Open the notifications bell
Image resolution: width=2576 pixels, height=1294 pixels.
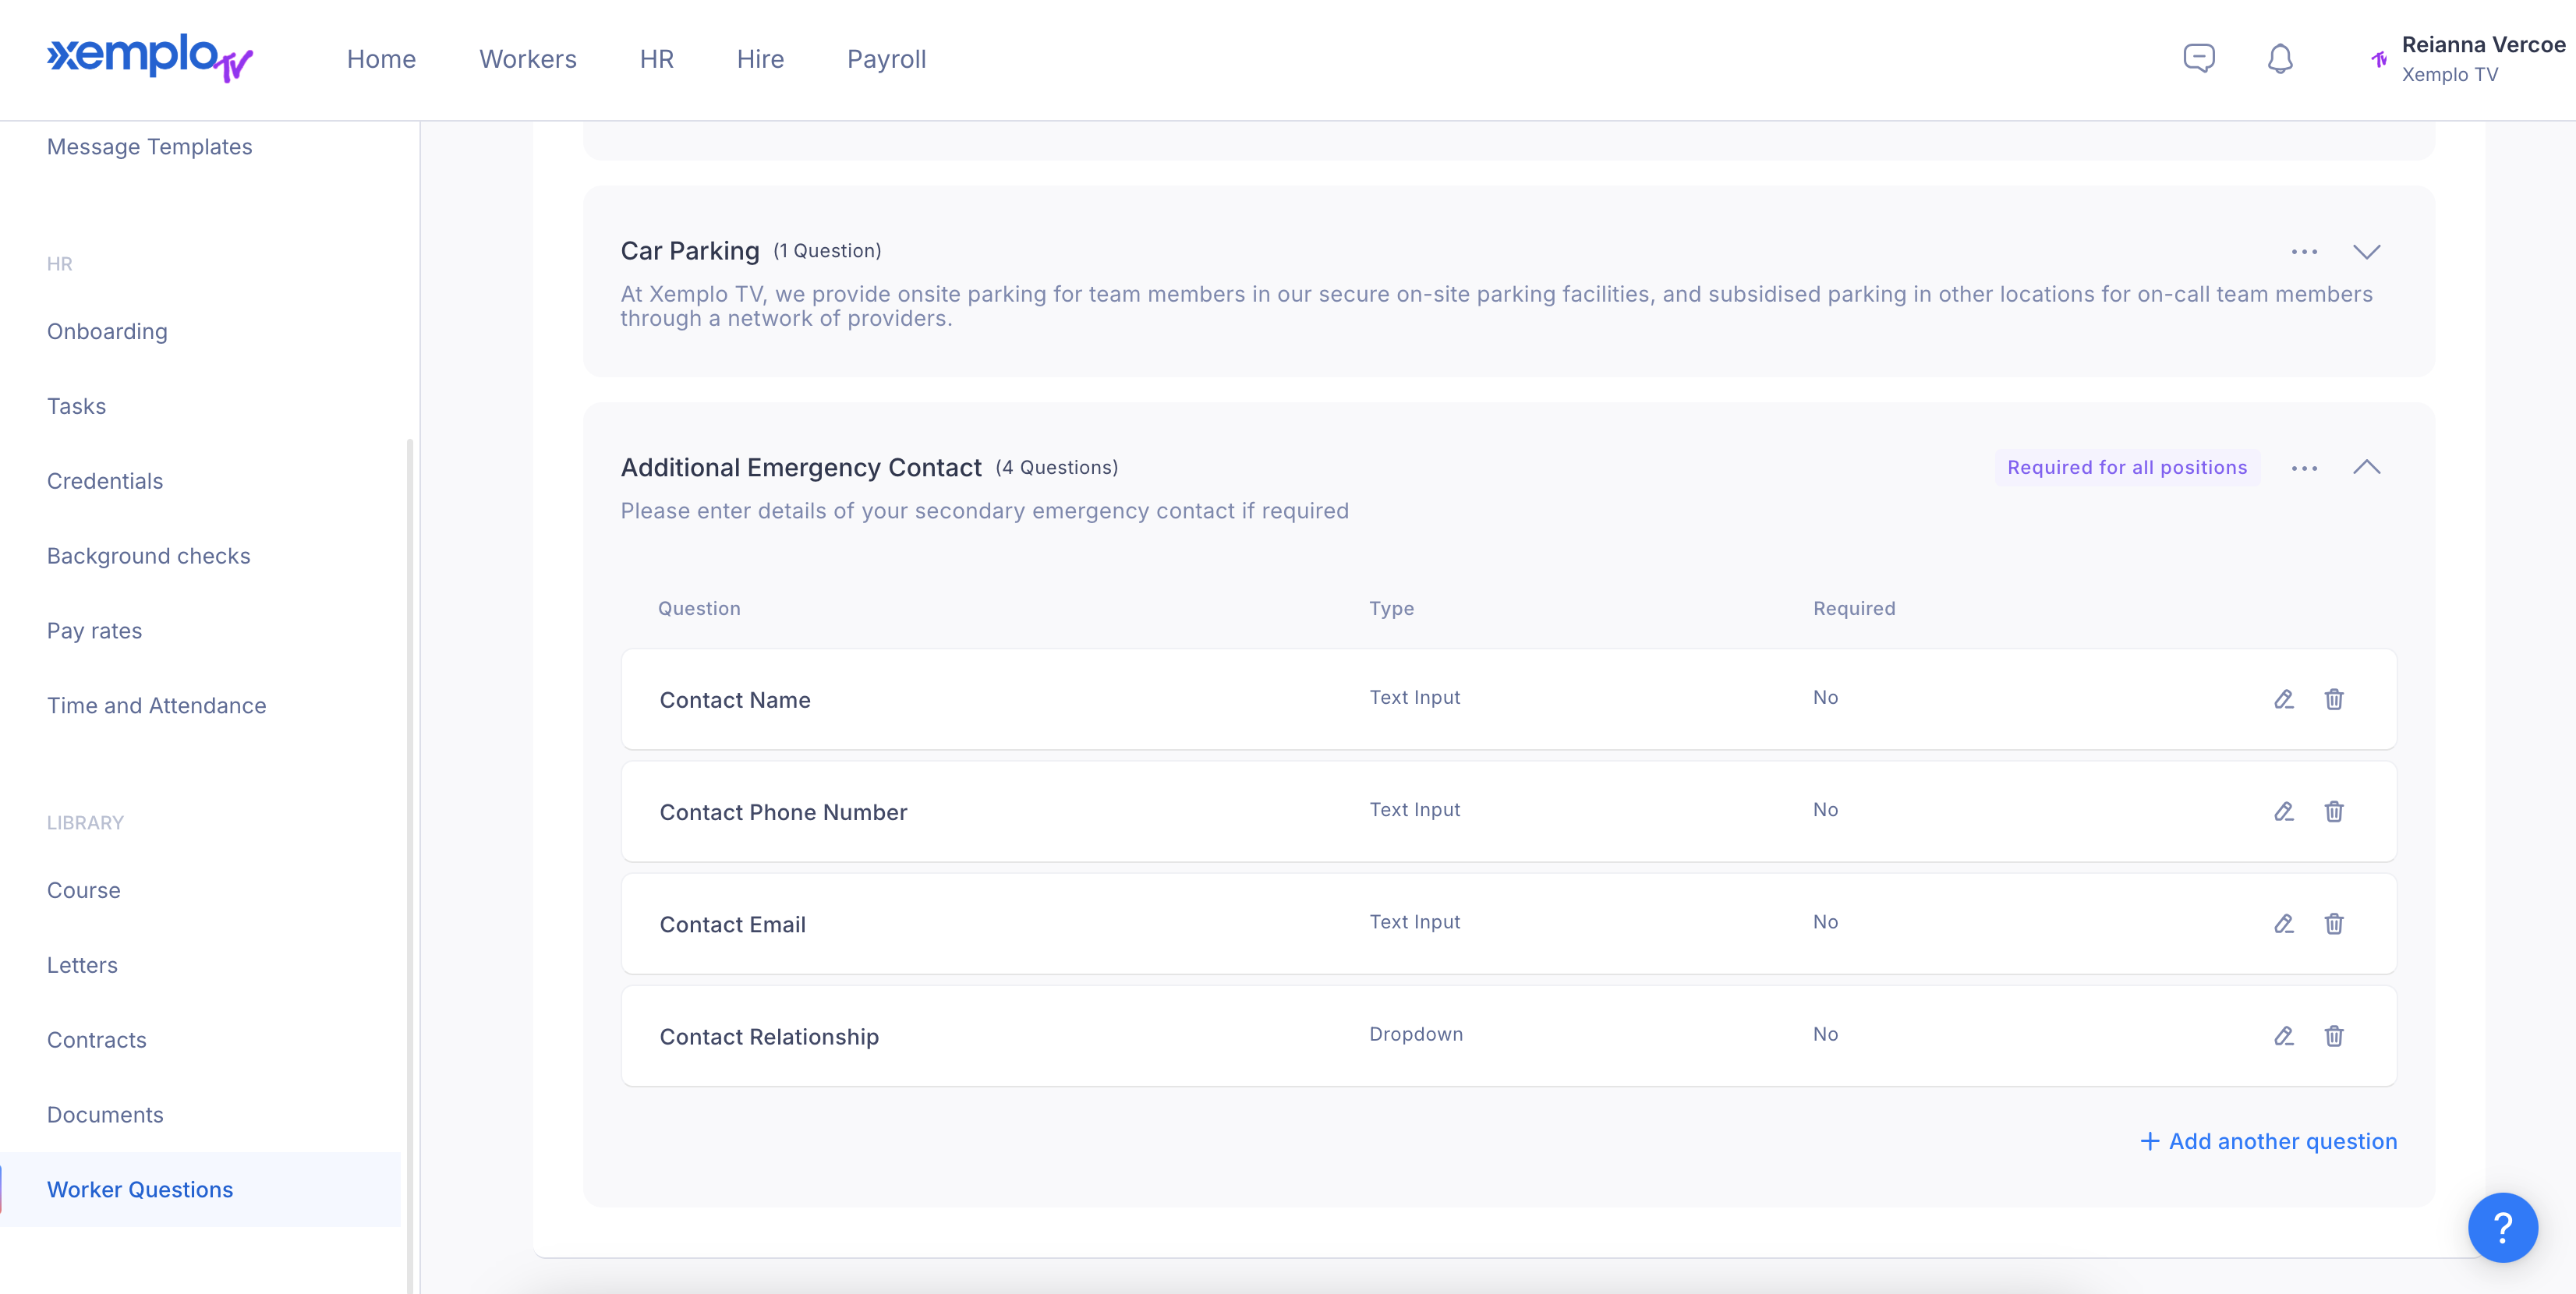(2280, 59)
